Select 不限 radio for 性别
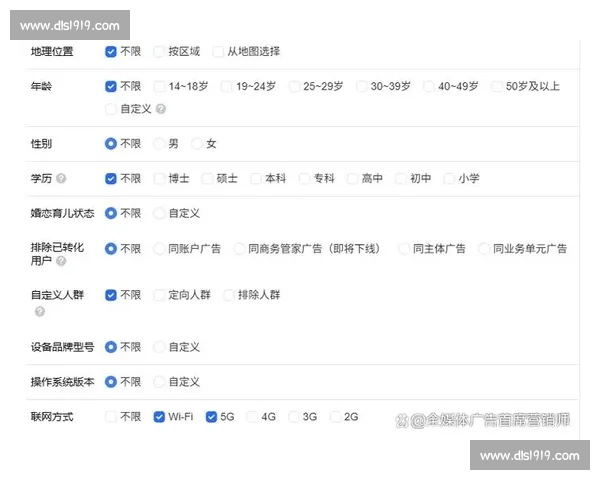Viewport: 600px width, 480px height. coord(111,144)
